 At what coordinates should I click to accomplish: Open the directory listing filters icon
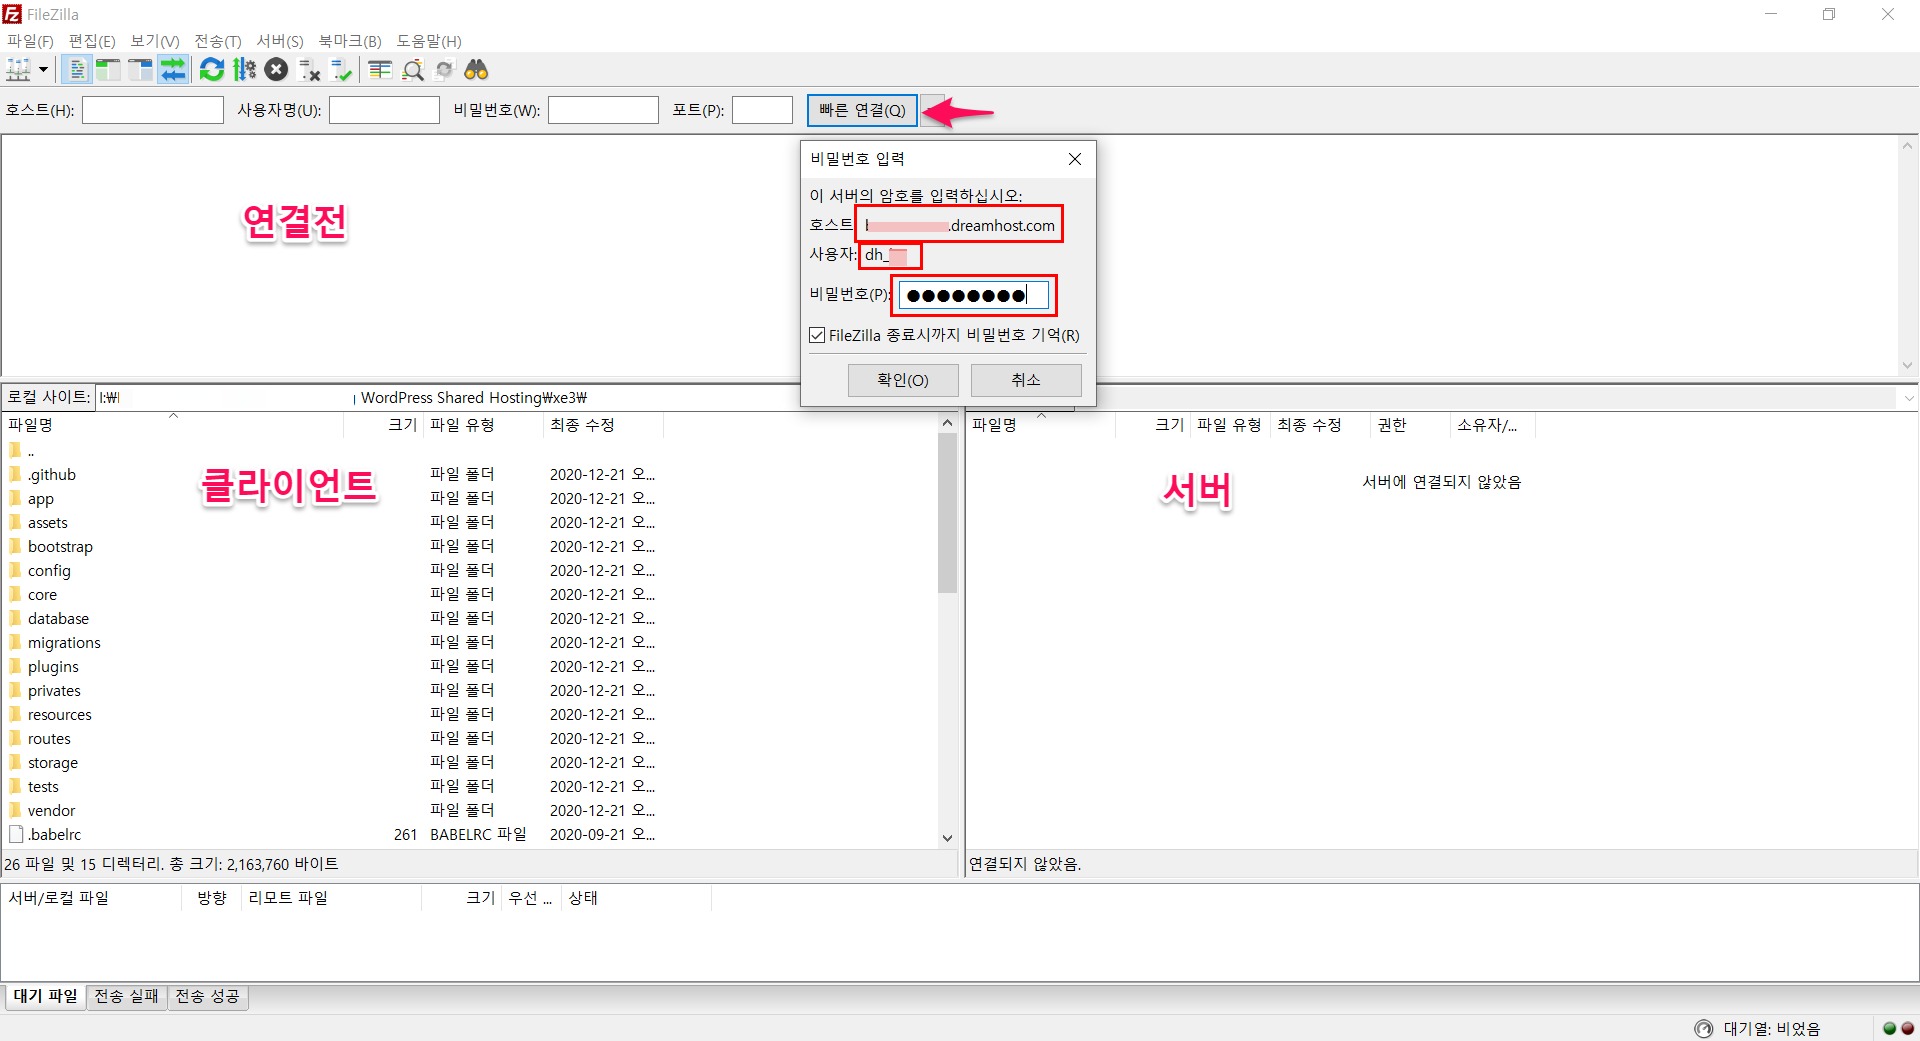pos(380,69)
